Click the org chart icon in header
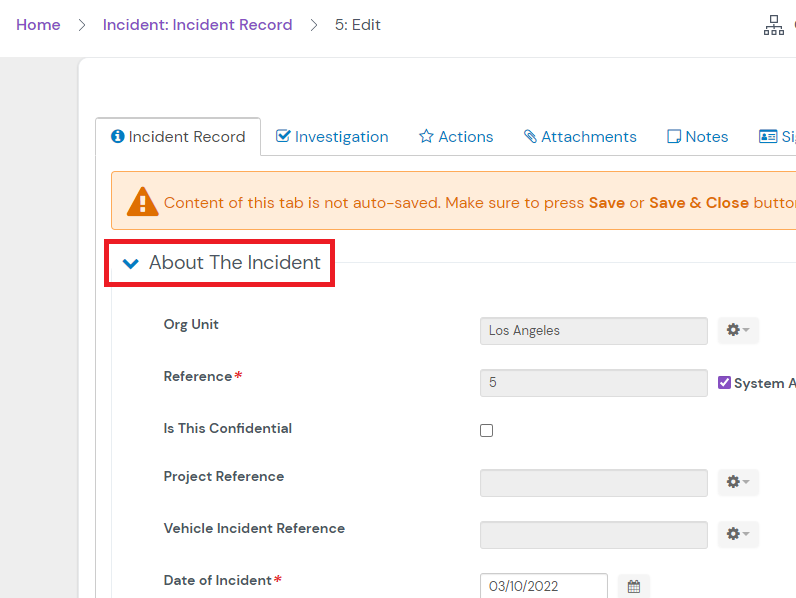The width and height of the screenshot is (796, 598). (773, 26)
